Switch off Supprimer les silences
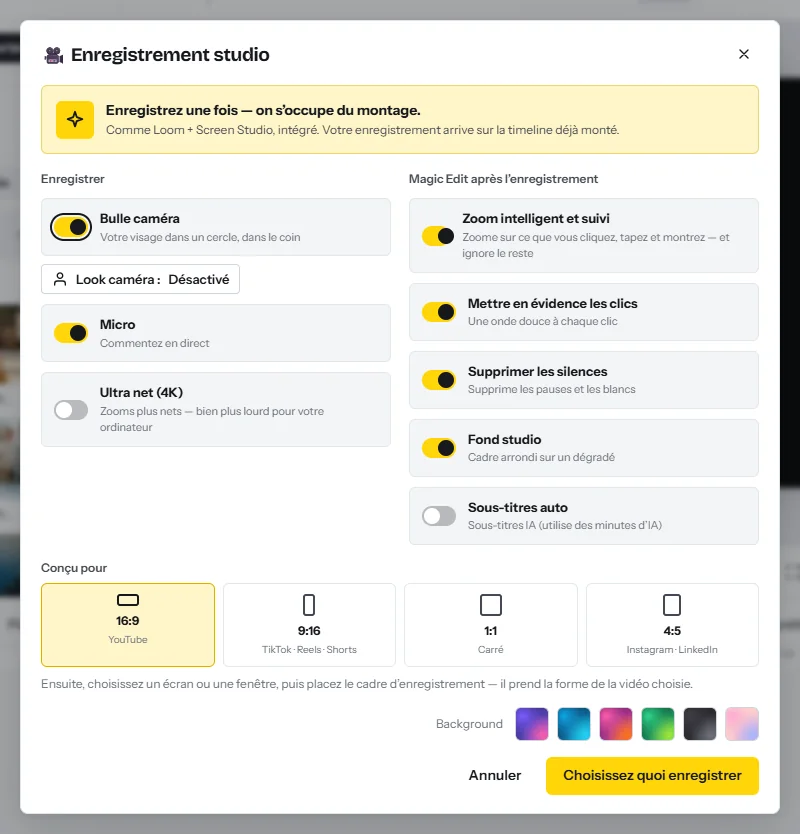 (438, 380)
